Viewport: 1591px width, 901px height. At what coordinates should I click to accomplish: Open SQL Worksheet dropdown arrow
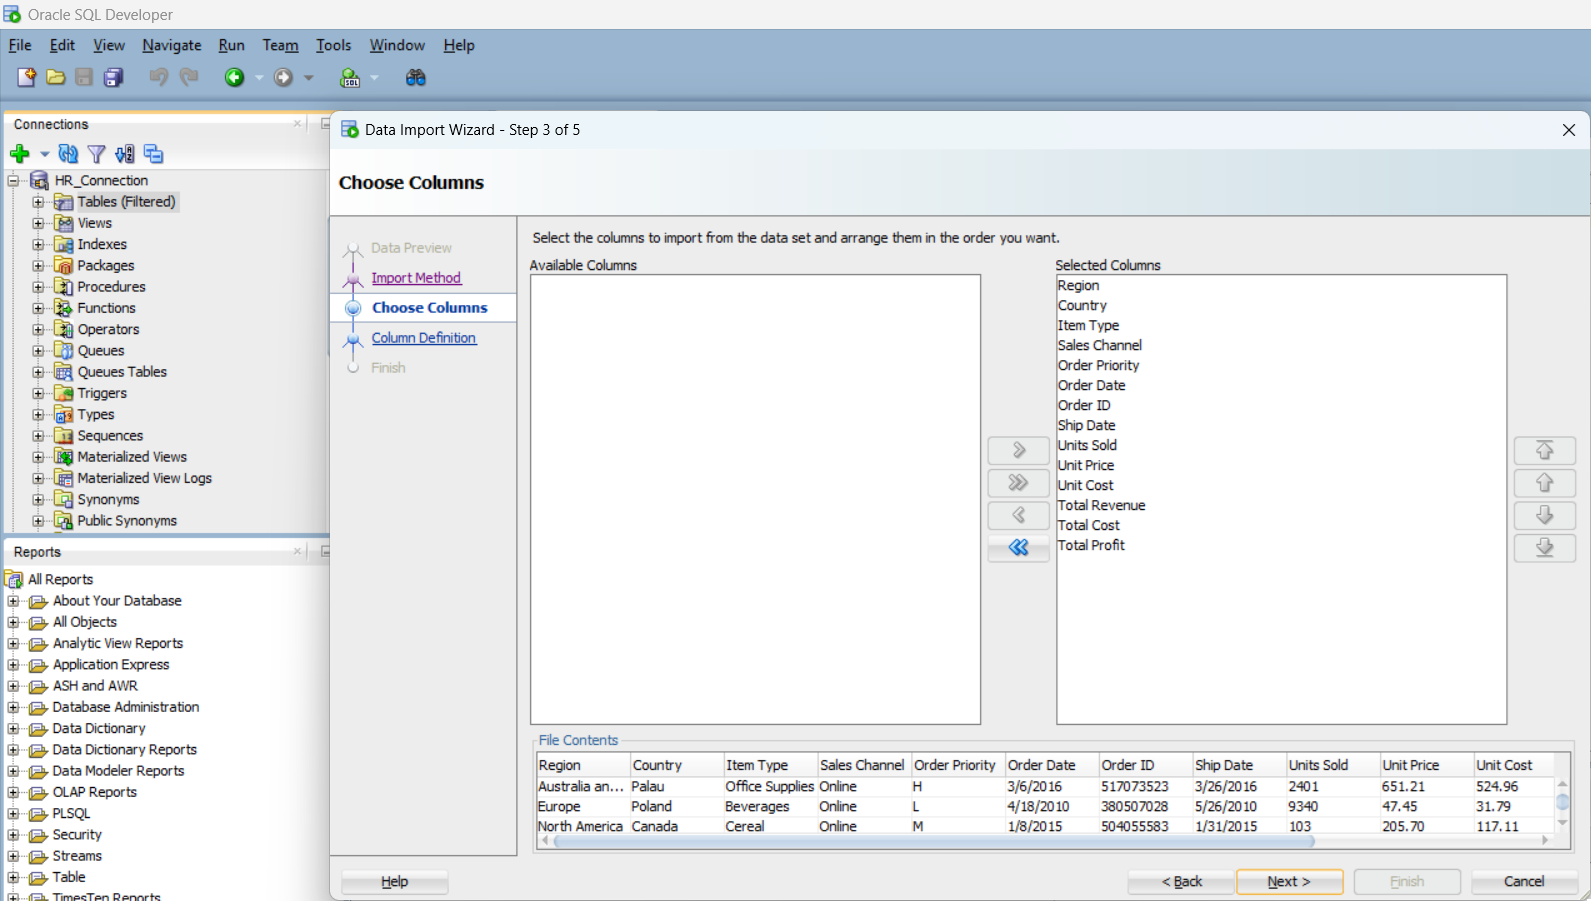pyautogui.click(x=375, y=77)
